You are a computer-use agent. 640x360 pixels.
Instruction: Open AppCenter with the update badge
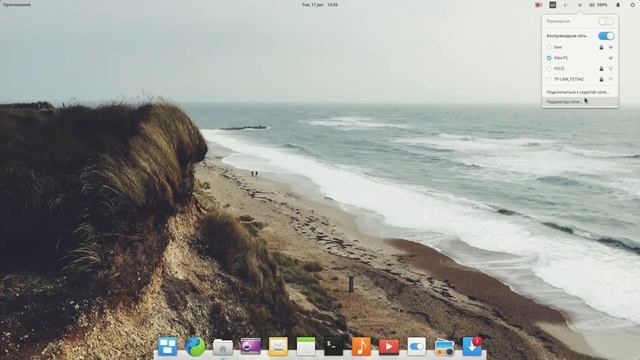click(x=472, y=346)
